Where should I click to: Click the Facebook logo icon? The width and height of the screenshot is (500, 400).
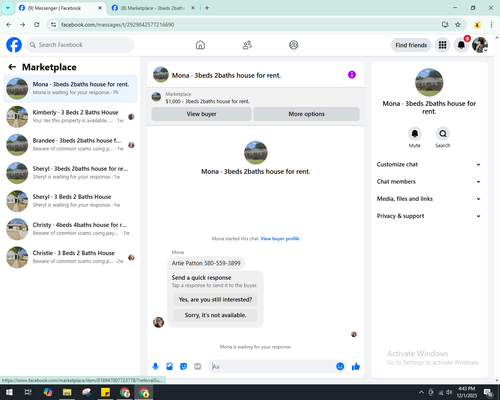tap(14, 45)
